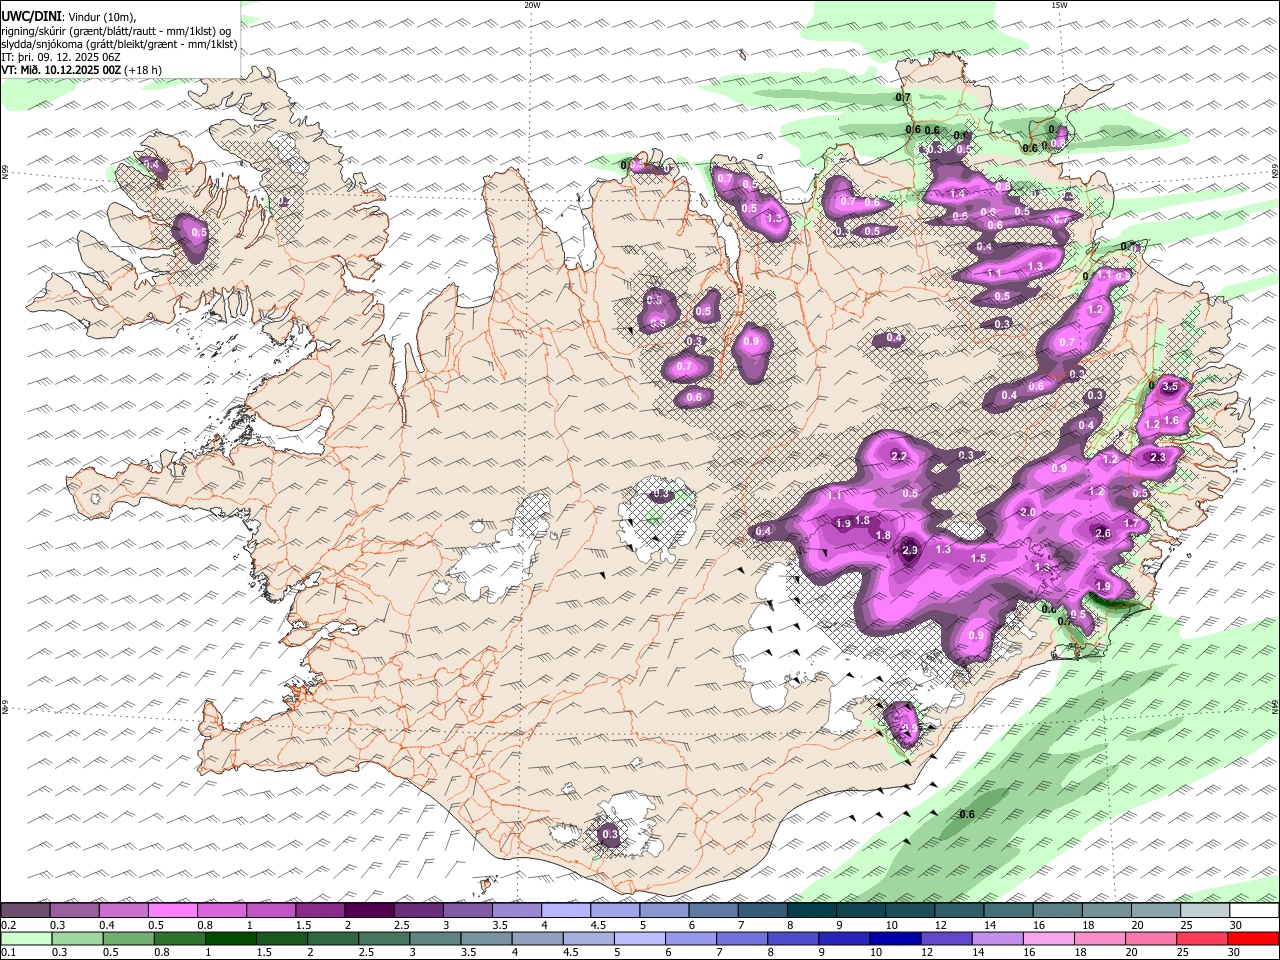Click the 2.2 precipitation value on the map
1280x960 pixels.
point(898,457)
